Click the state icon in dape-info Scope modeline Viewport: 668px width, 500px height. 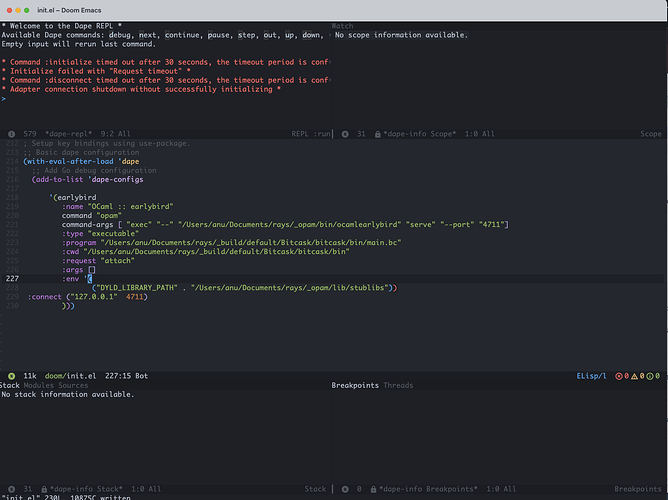click(345, 134)
